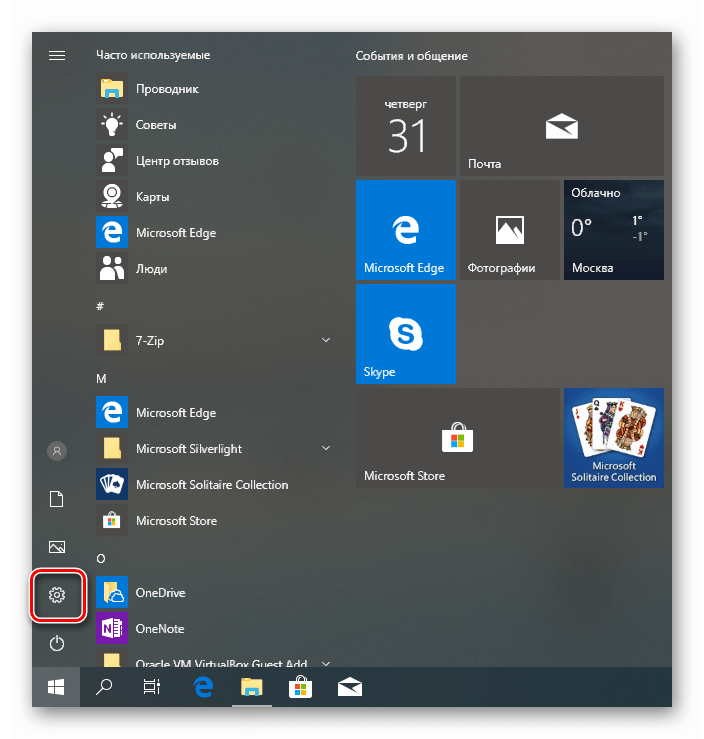Open the hamburger menu at top of Start
704x739 pixels.
(57, 56)
